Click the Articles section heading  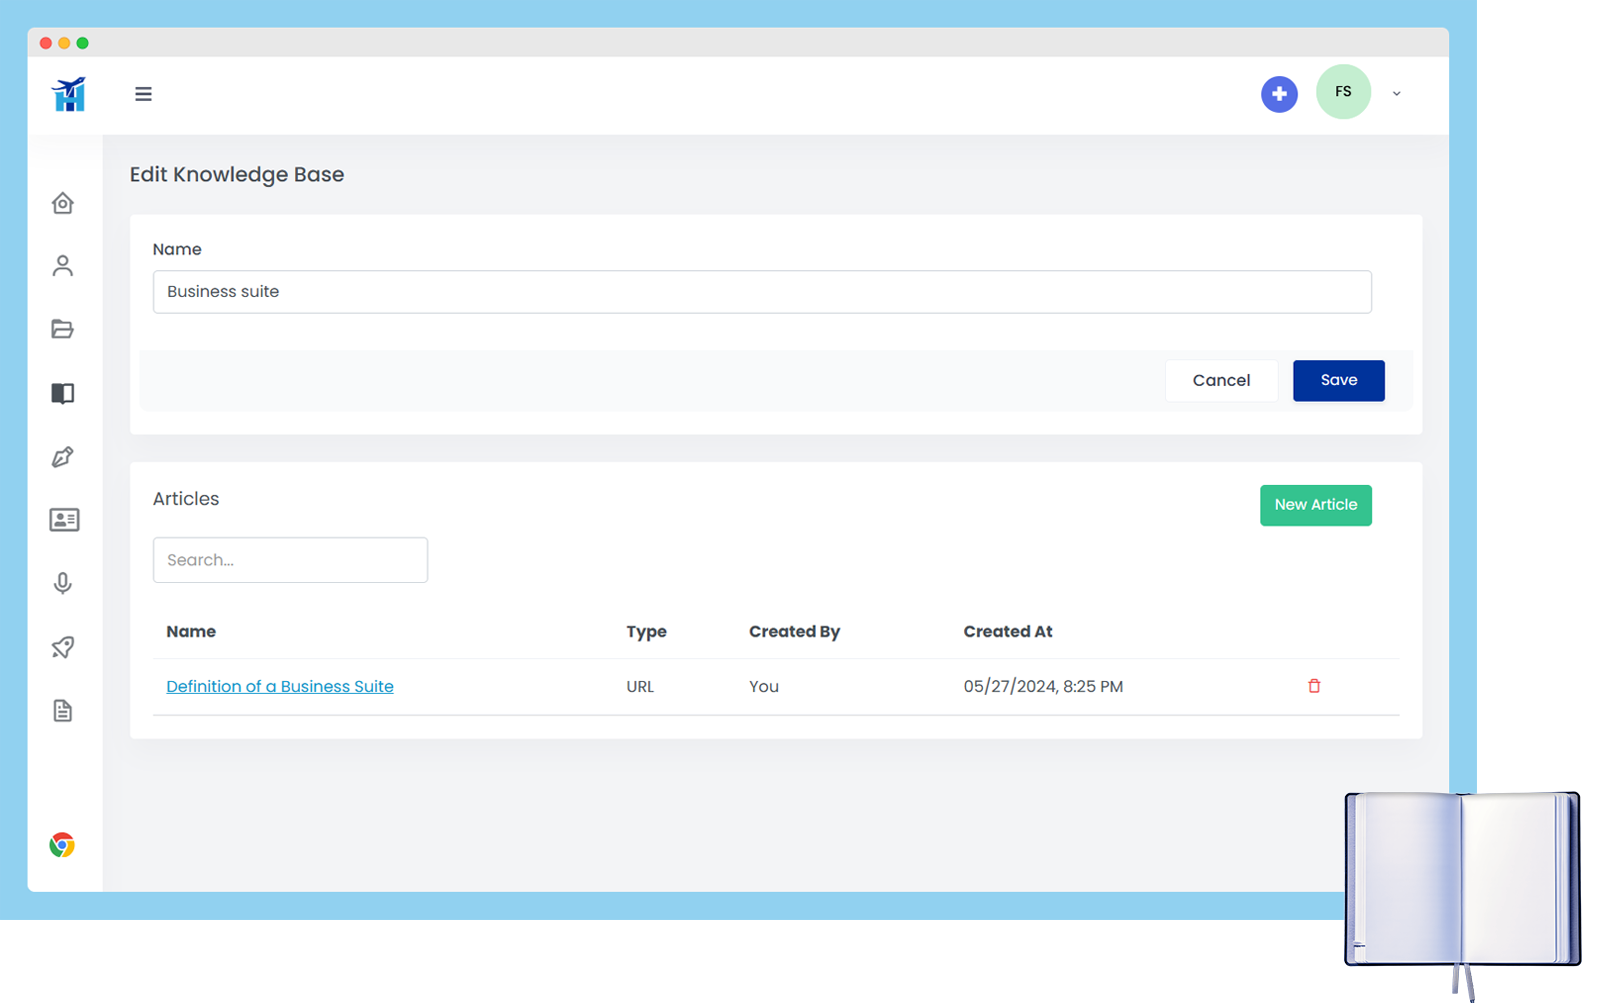186,499
